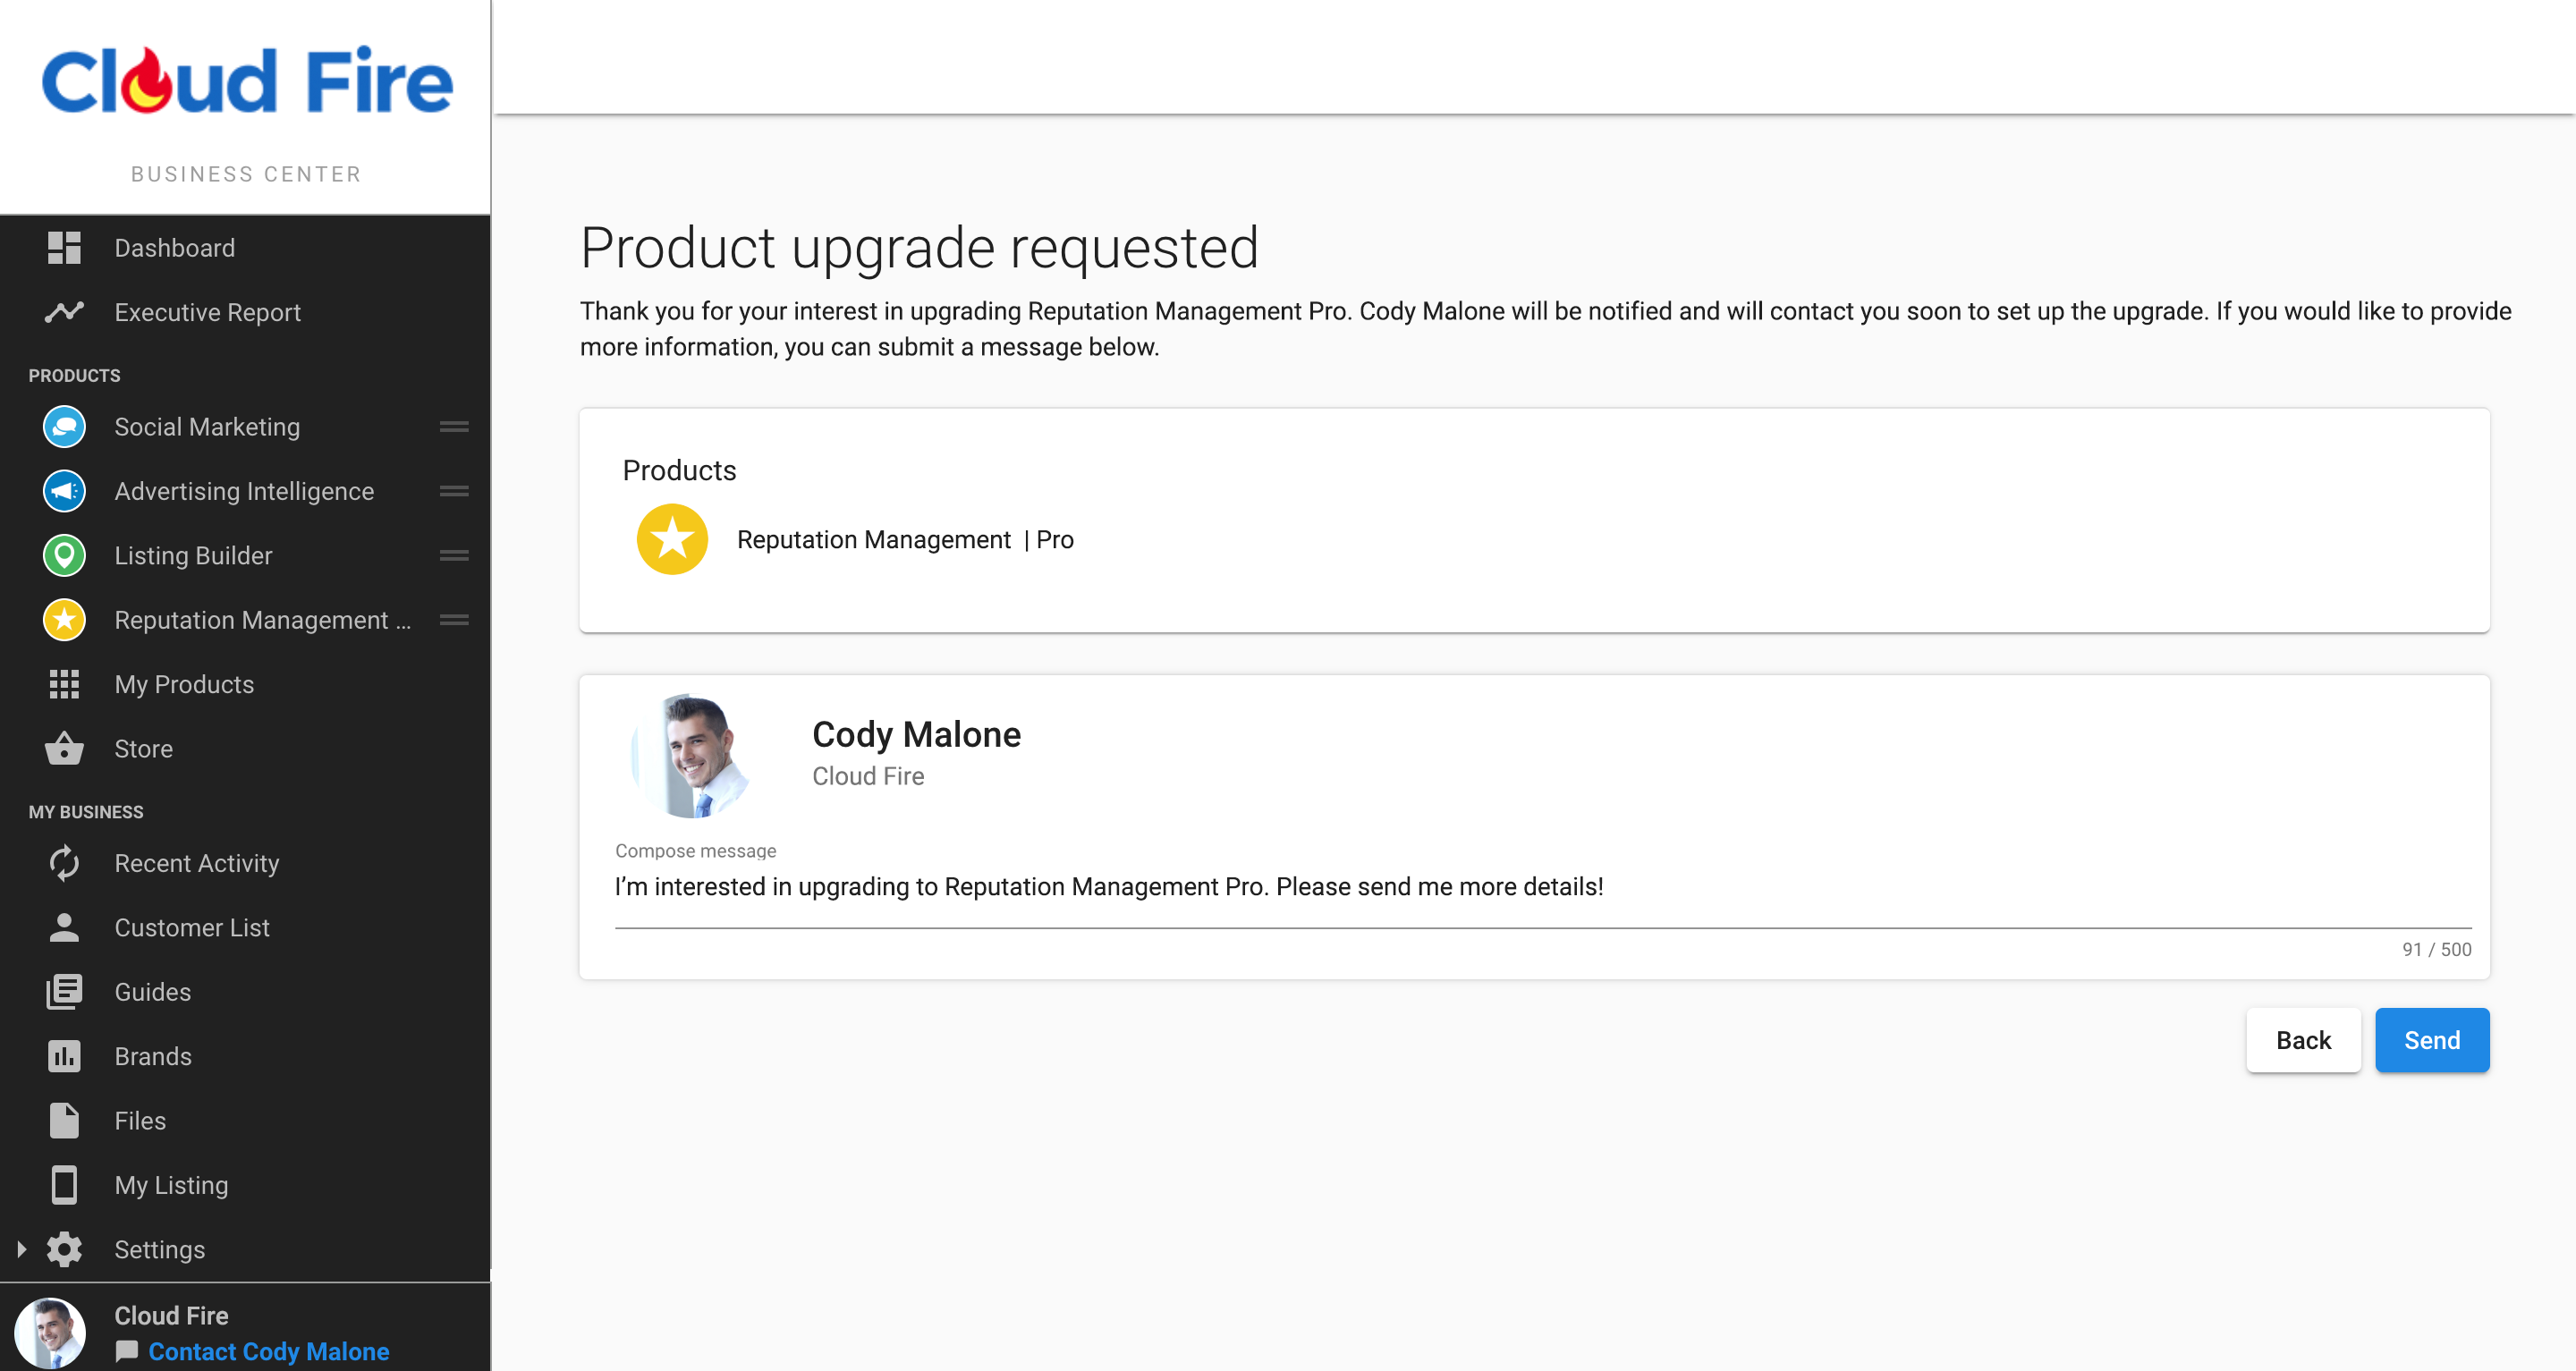Open My Products page
Image resolution: width=2576 pixels, height=1371 pixels.
pyautogui.click(x=245, y=684)
